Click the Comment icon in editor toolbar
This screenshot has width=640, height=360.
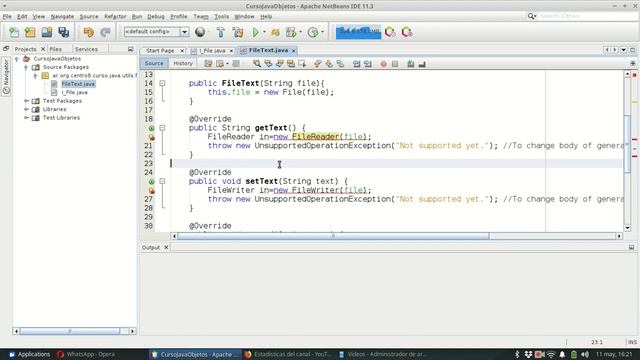411,64
